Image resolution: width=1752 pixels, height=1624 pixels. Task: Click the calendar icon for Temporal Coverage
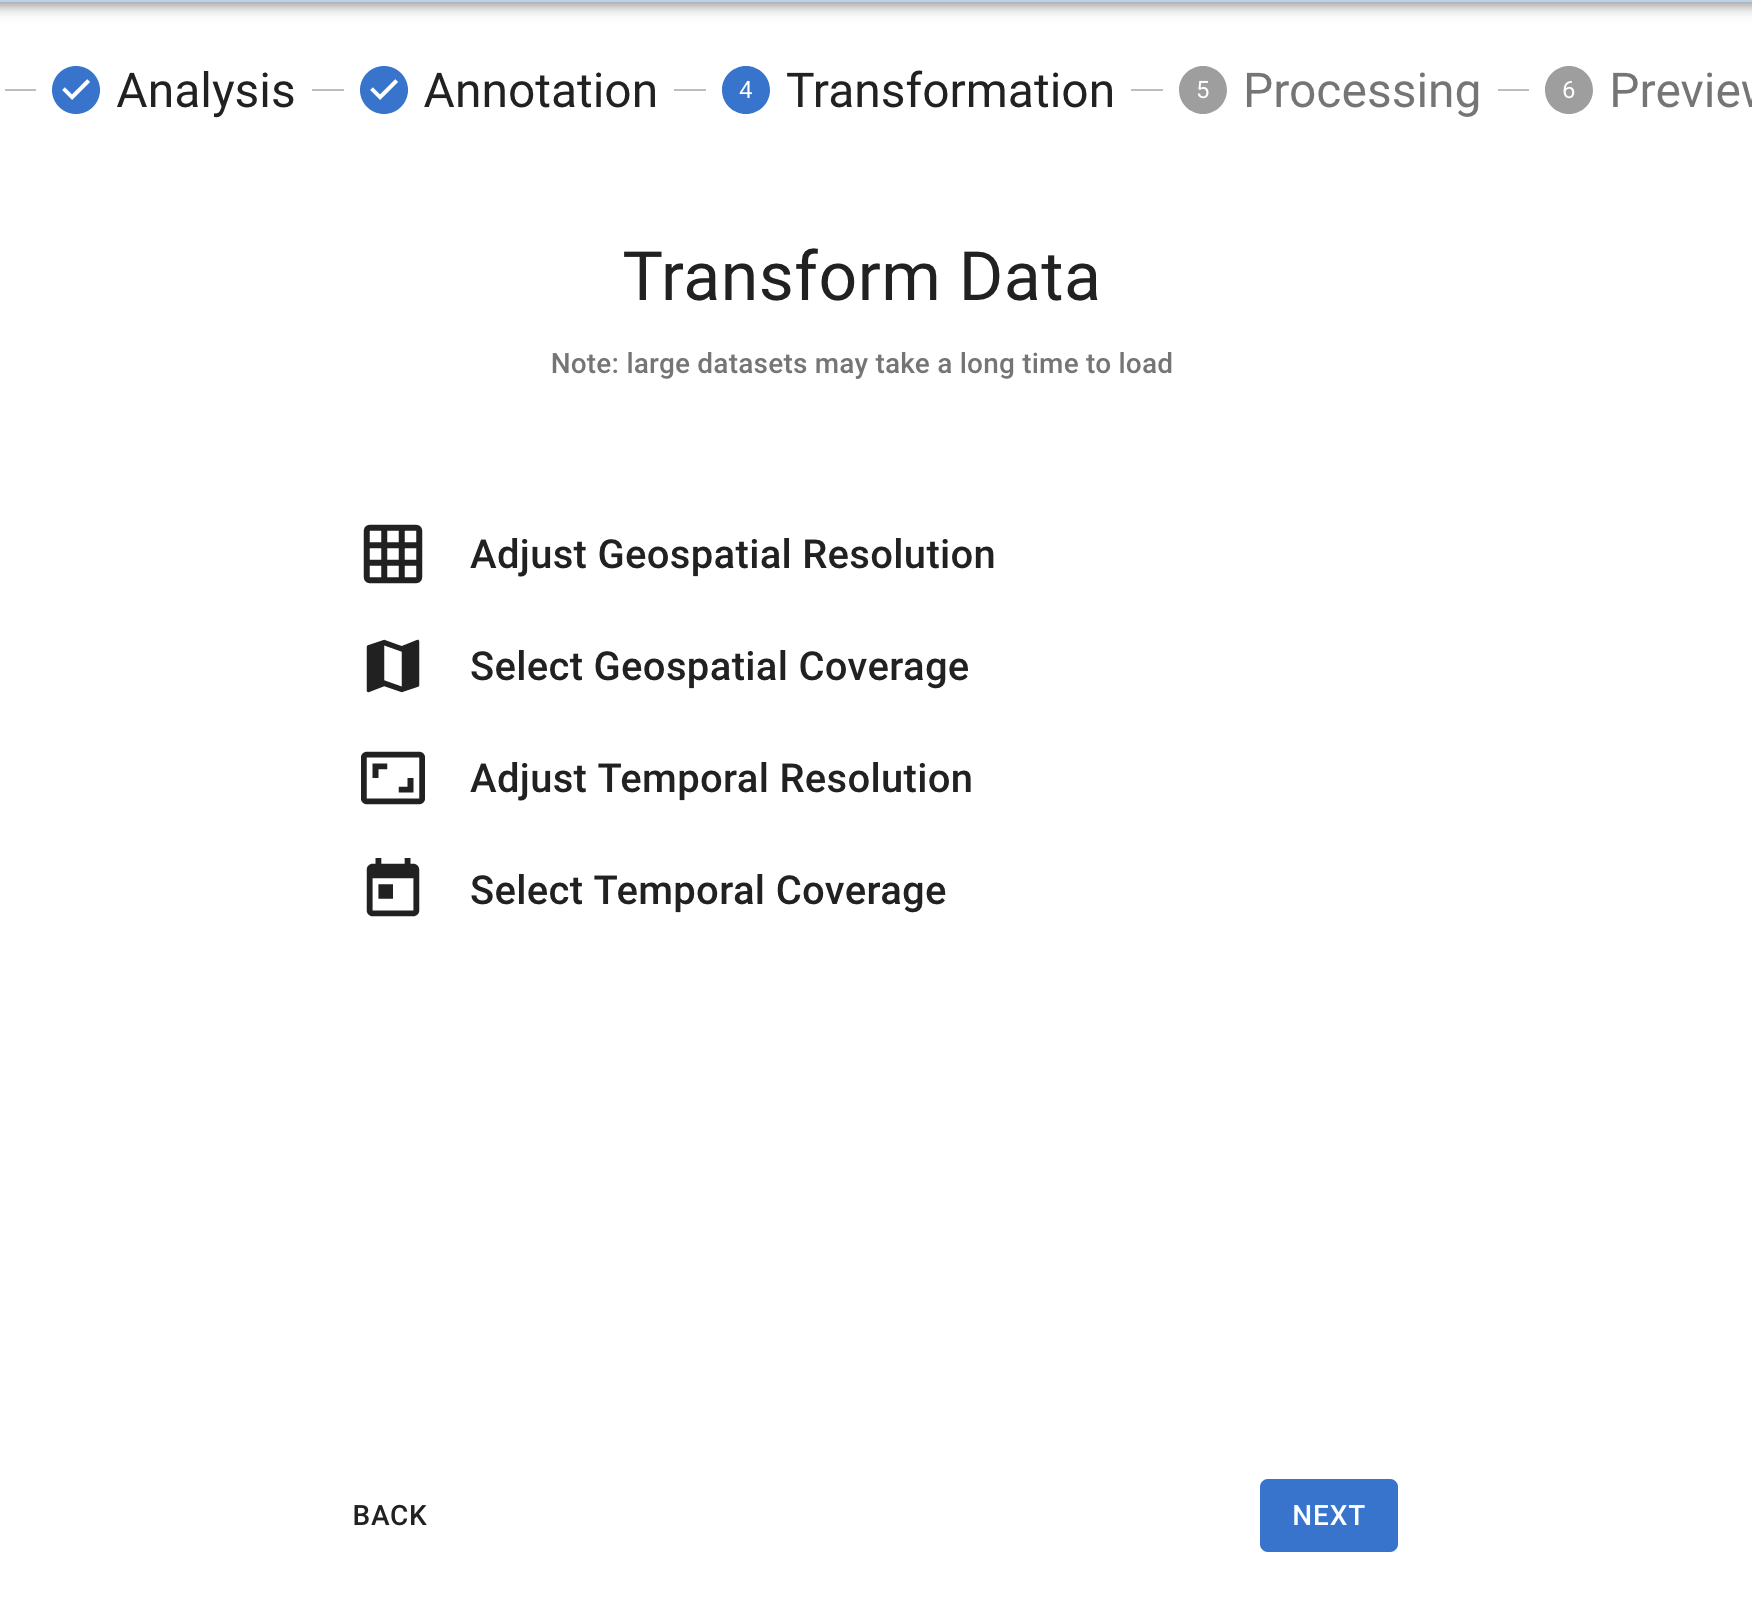point(393,887)
